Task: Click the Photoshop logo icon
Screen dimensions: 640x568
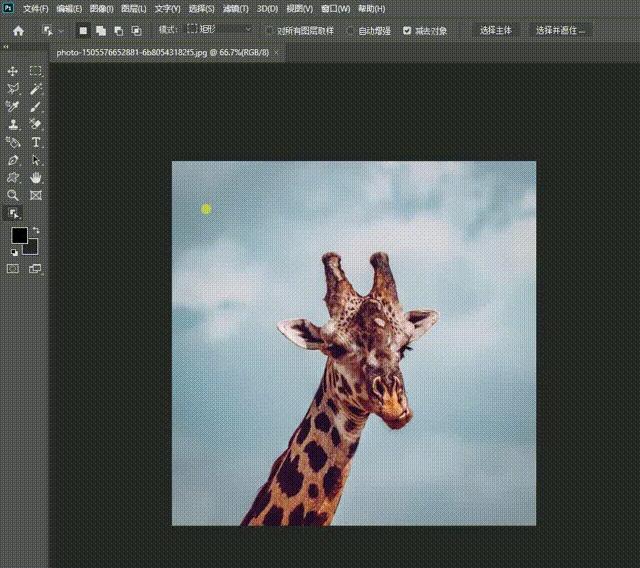Action: pos(9,8)
